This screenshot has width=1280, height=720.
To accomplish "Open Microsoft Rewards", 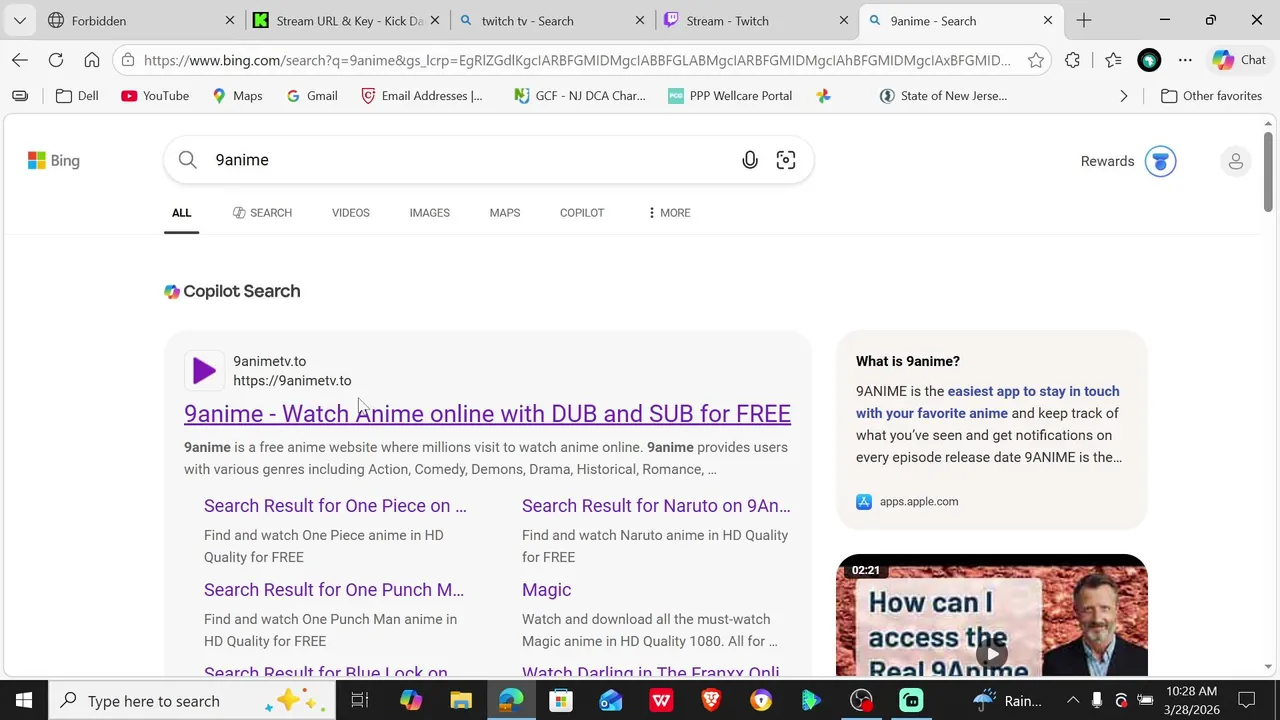I will tap(1128, 161).
